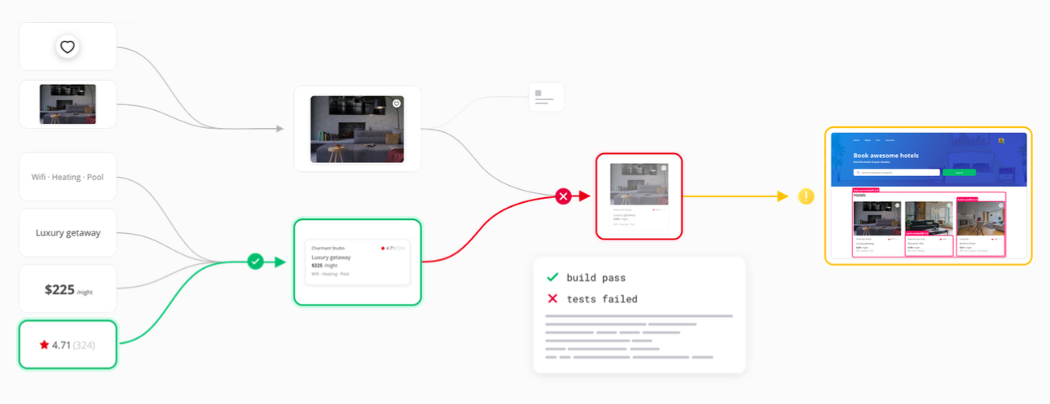Click the red X failure node

pos(563,196)
